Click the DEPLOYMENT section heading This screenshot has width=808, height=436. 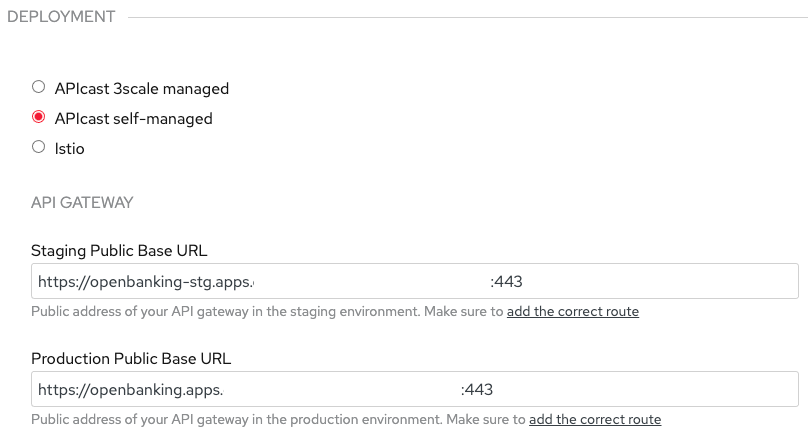click(x=61, y=17)
